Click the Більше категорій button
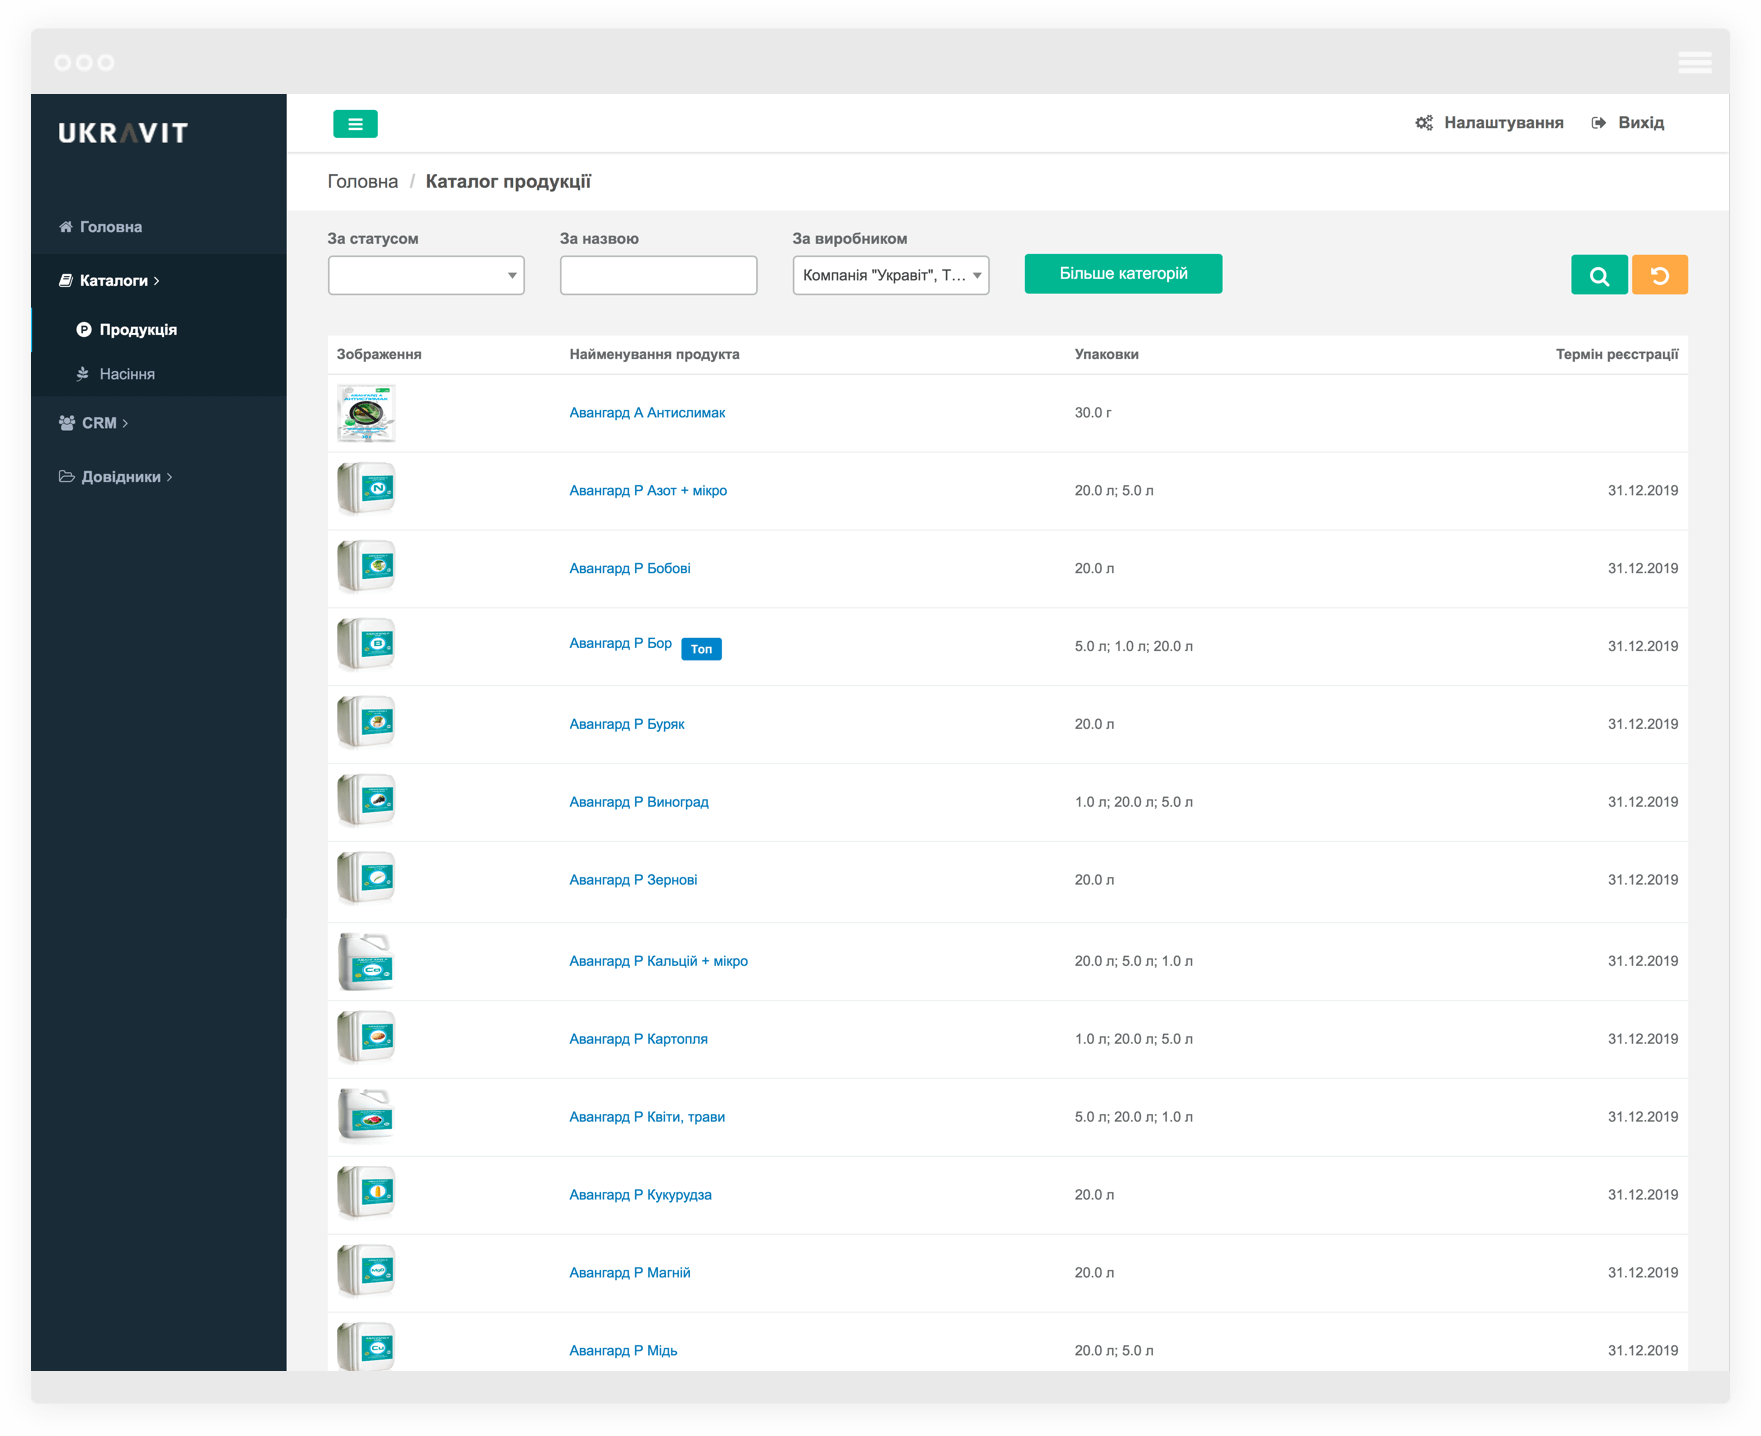 (1123, 274)
